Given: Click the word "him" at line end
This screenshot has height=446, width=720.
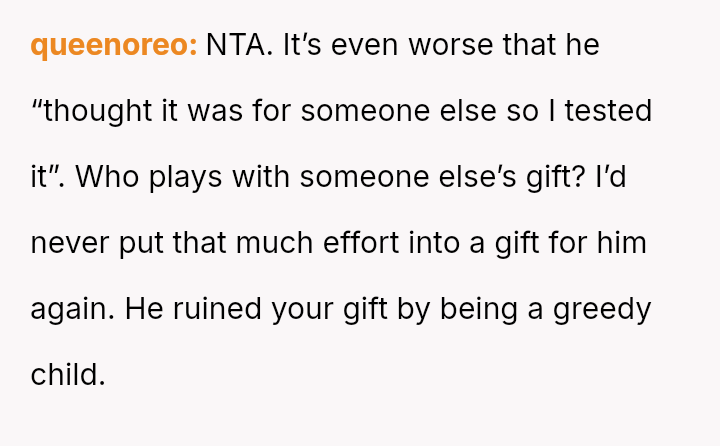Looking at the screenshot, I should pos(622,243).
